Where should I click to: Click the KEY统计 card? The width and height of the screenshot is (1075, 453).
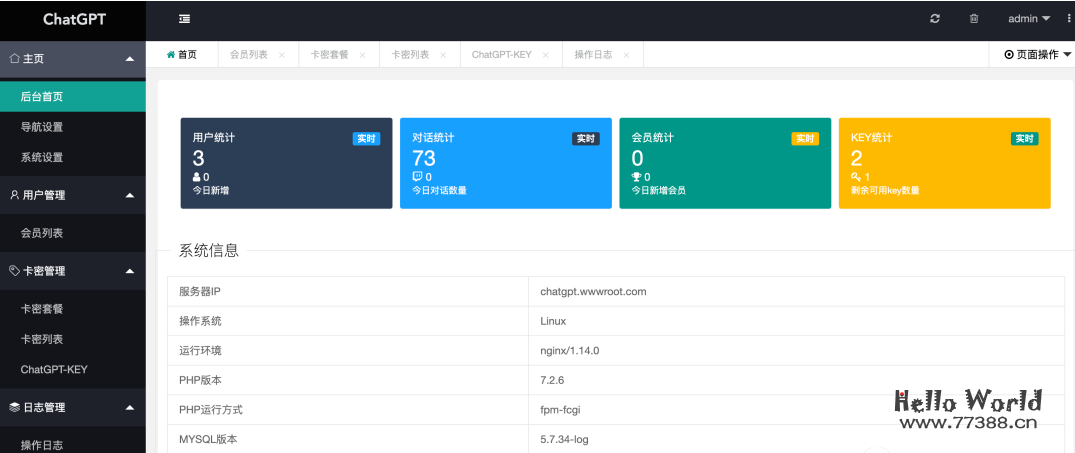(945, 163)
